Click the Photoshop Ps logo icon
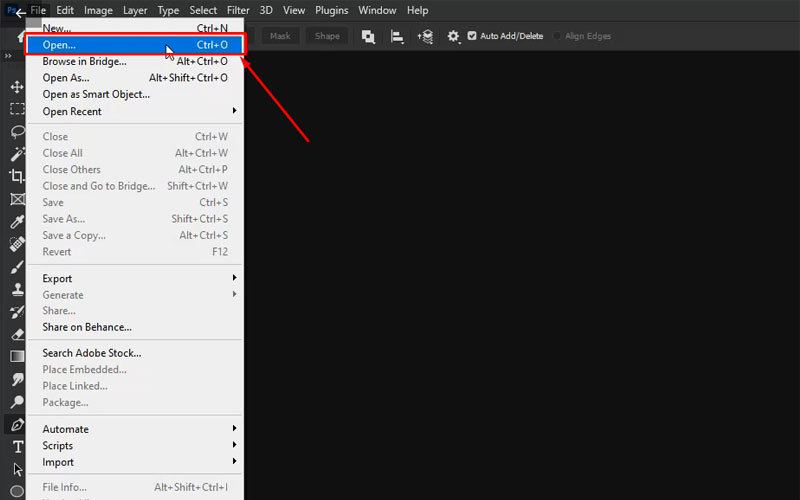800x500 pixels. pos(10,10)
